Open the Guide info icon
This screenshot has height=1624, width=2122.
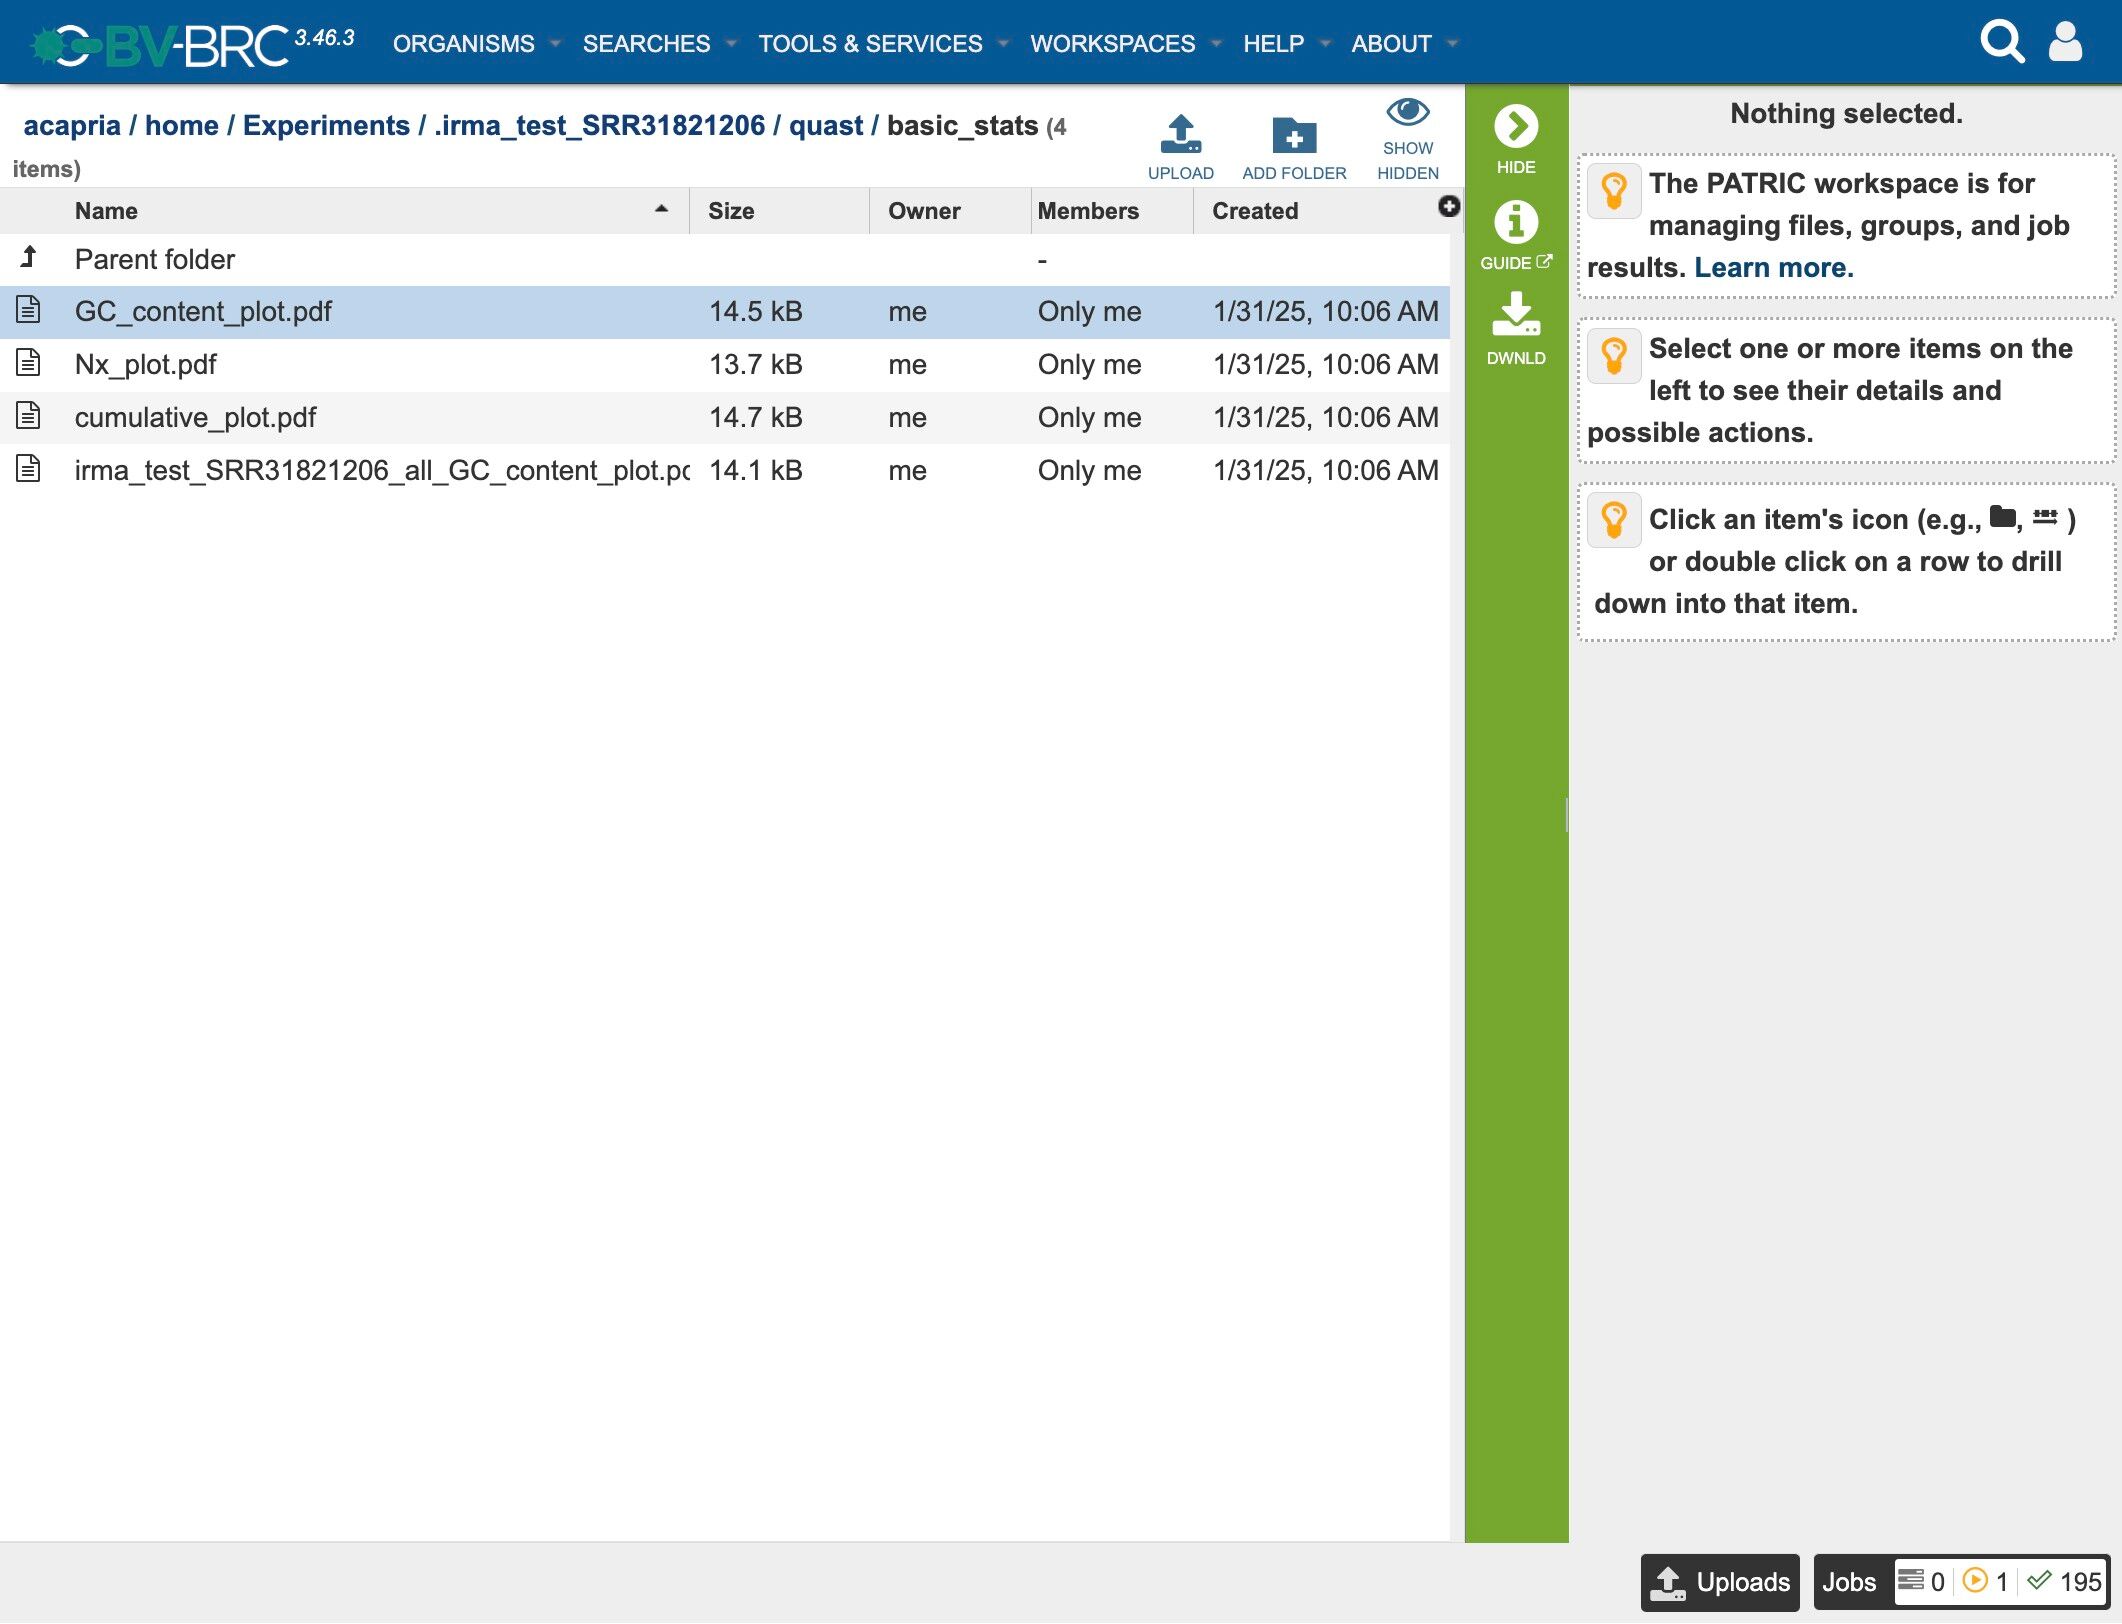tap(1515, 222)
